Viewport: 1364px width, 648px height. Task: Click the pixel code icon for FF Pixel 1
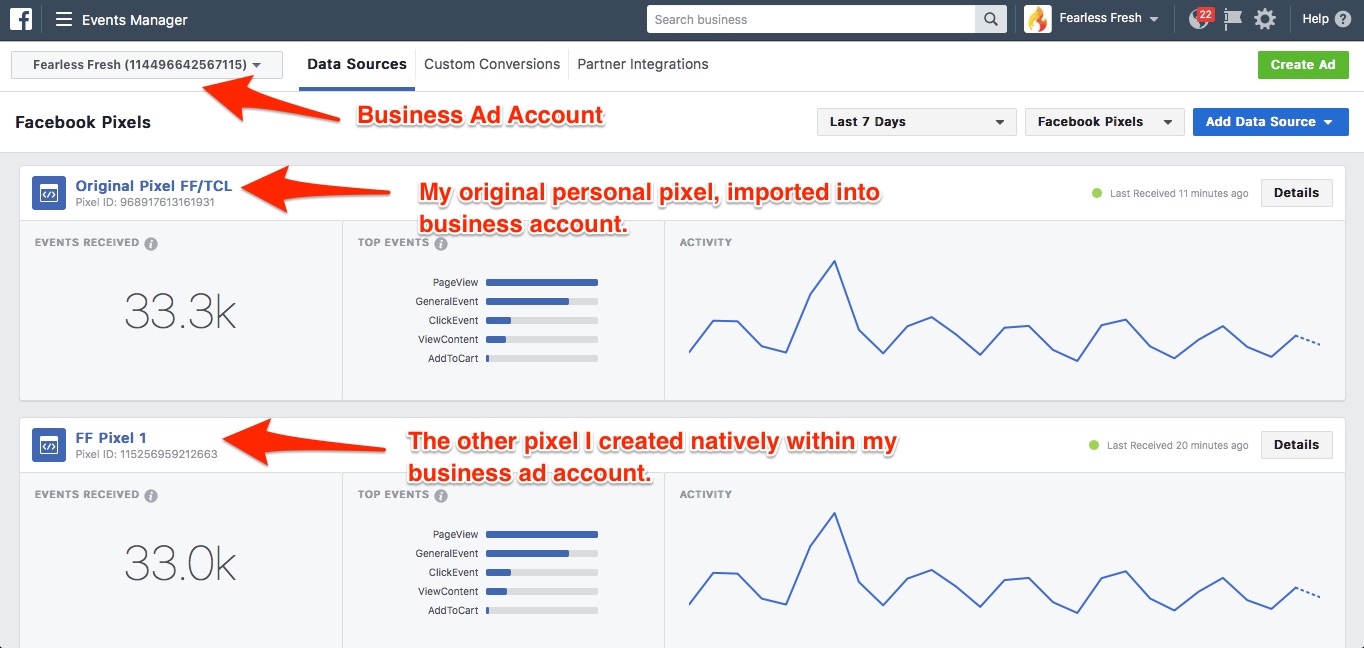(49, 445)
